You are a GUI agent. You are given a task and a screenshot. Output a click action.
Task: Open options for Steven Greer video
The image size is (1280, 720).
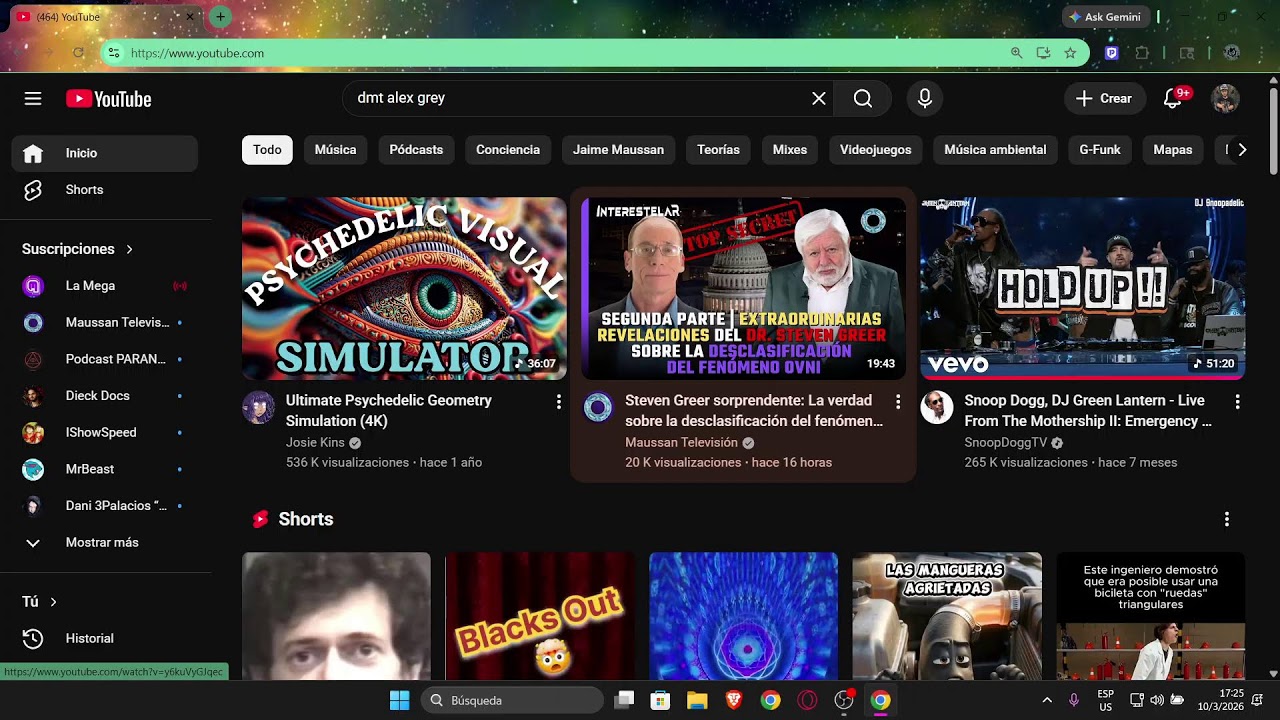point(897,402)
